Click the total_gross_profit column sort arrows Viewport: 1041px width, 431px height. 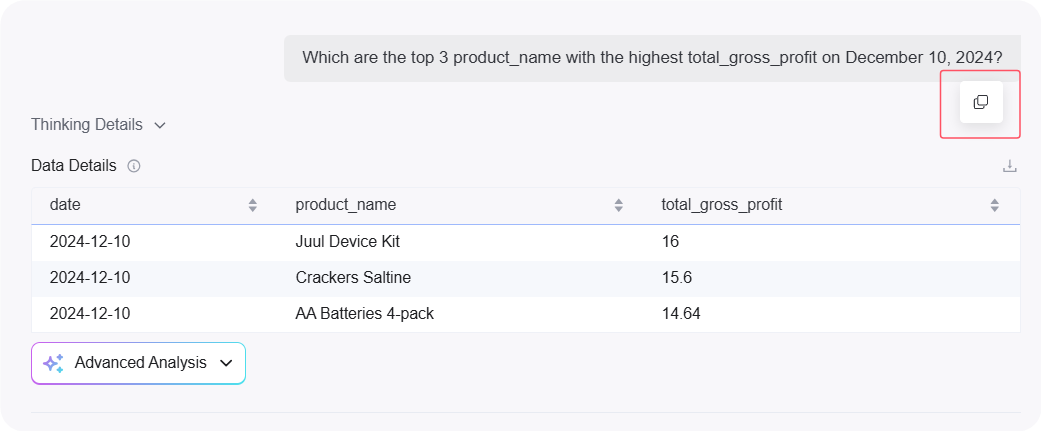(x=994, y=205)
